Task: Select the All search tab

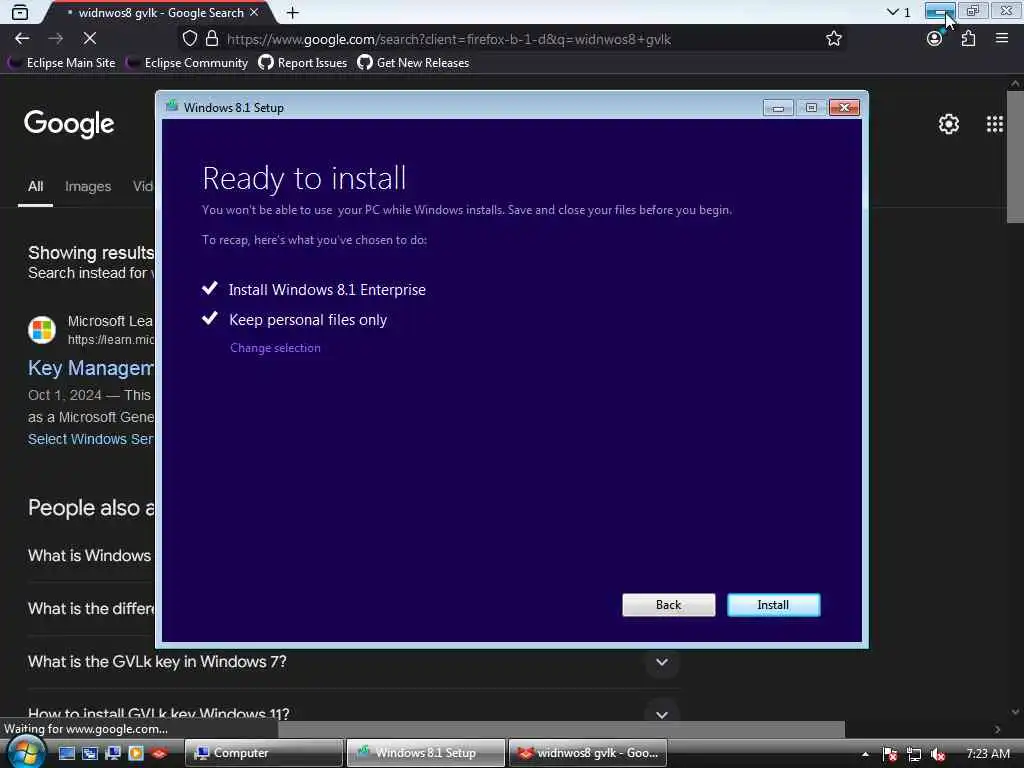Action: click(x=35, y=187)
